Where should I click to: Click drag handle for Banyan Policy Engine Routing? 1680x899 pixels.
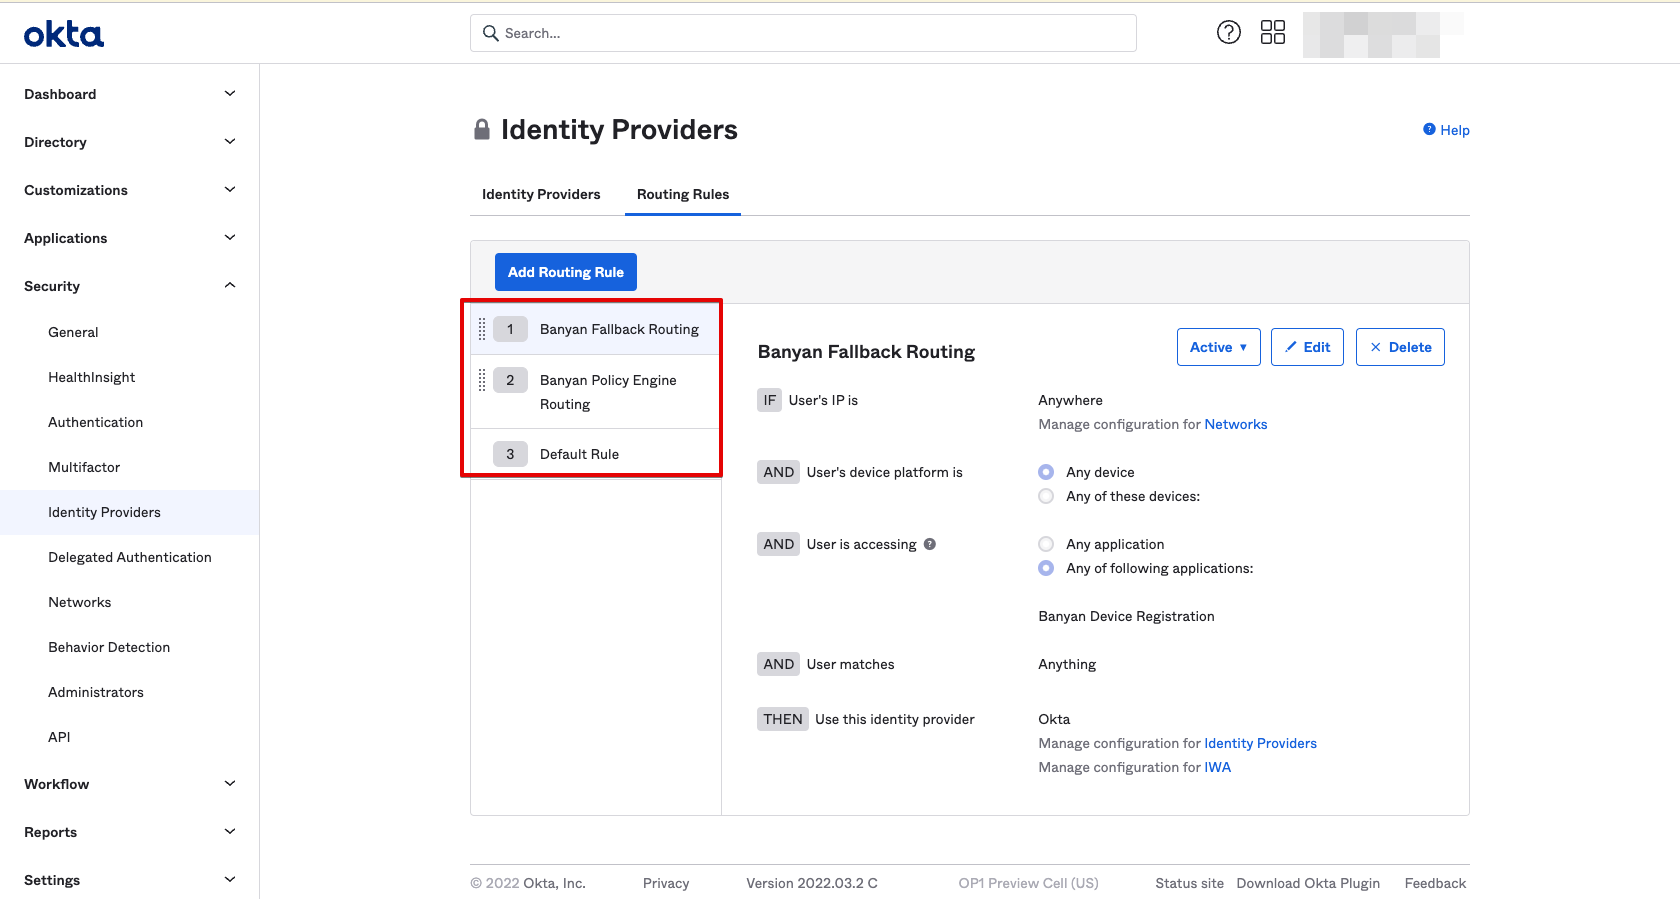(482, 380)
